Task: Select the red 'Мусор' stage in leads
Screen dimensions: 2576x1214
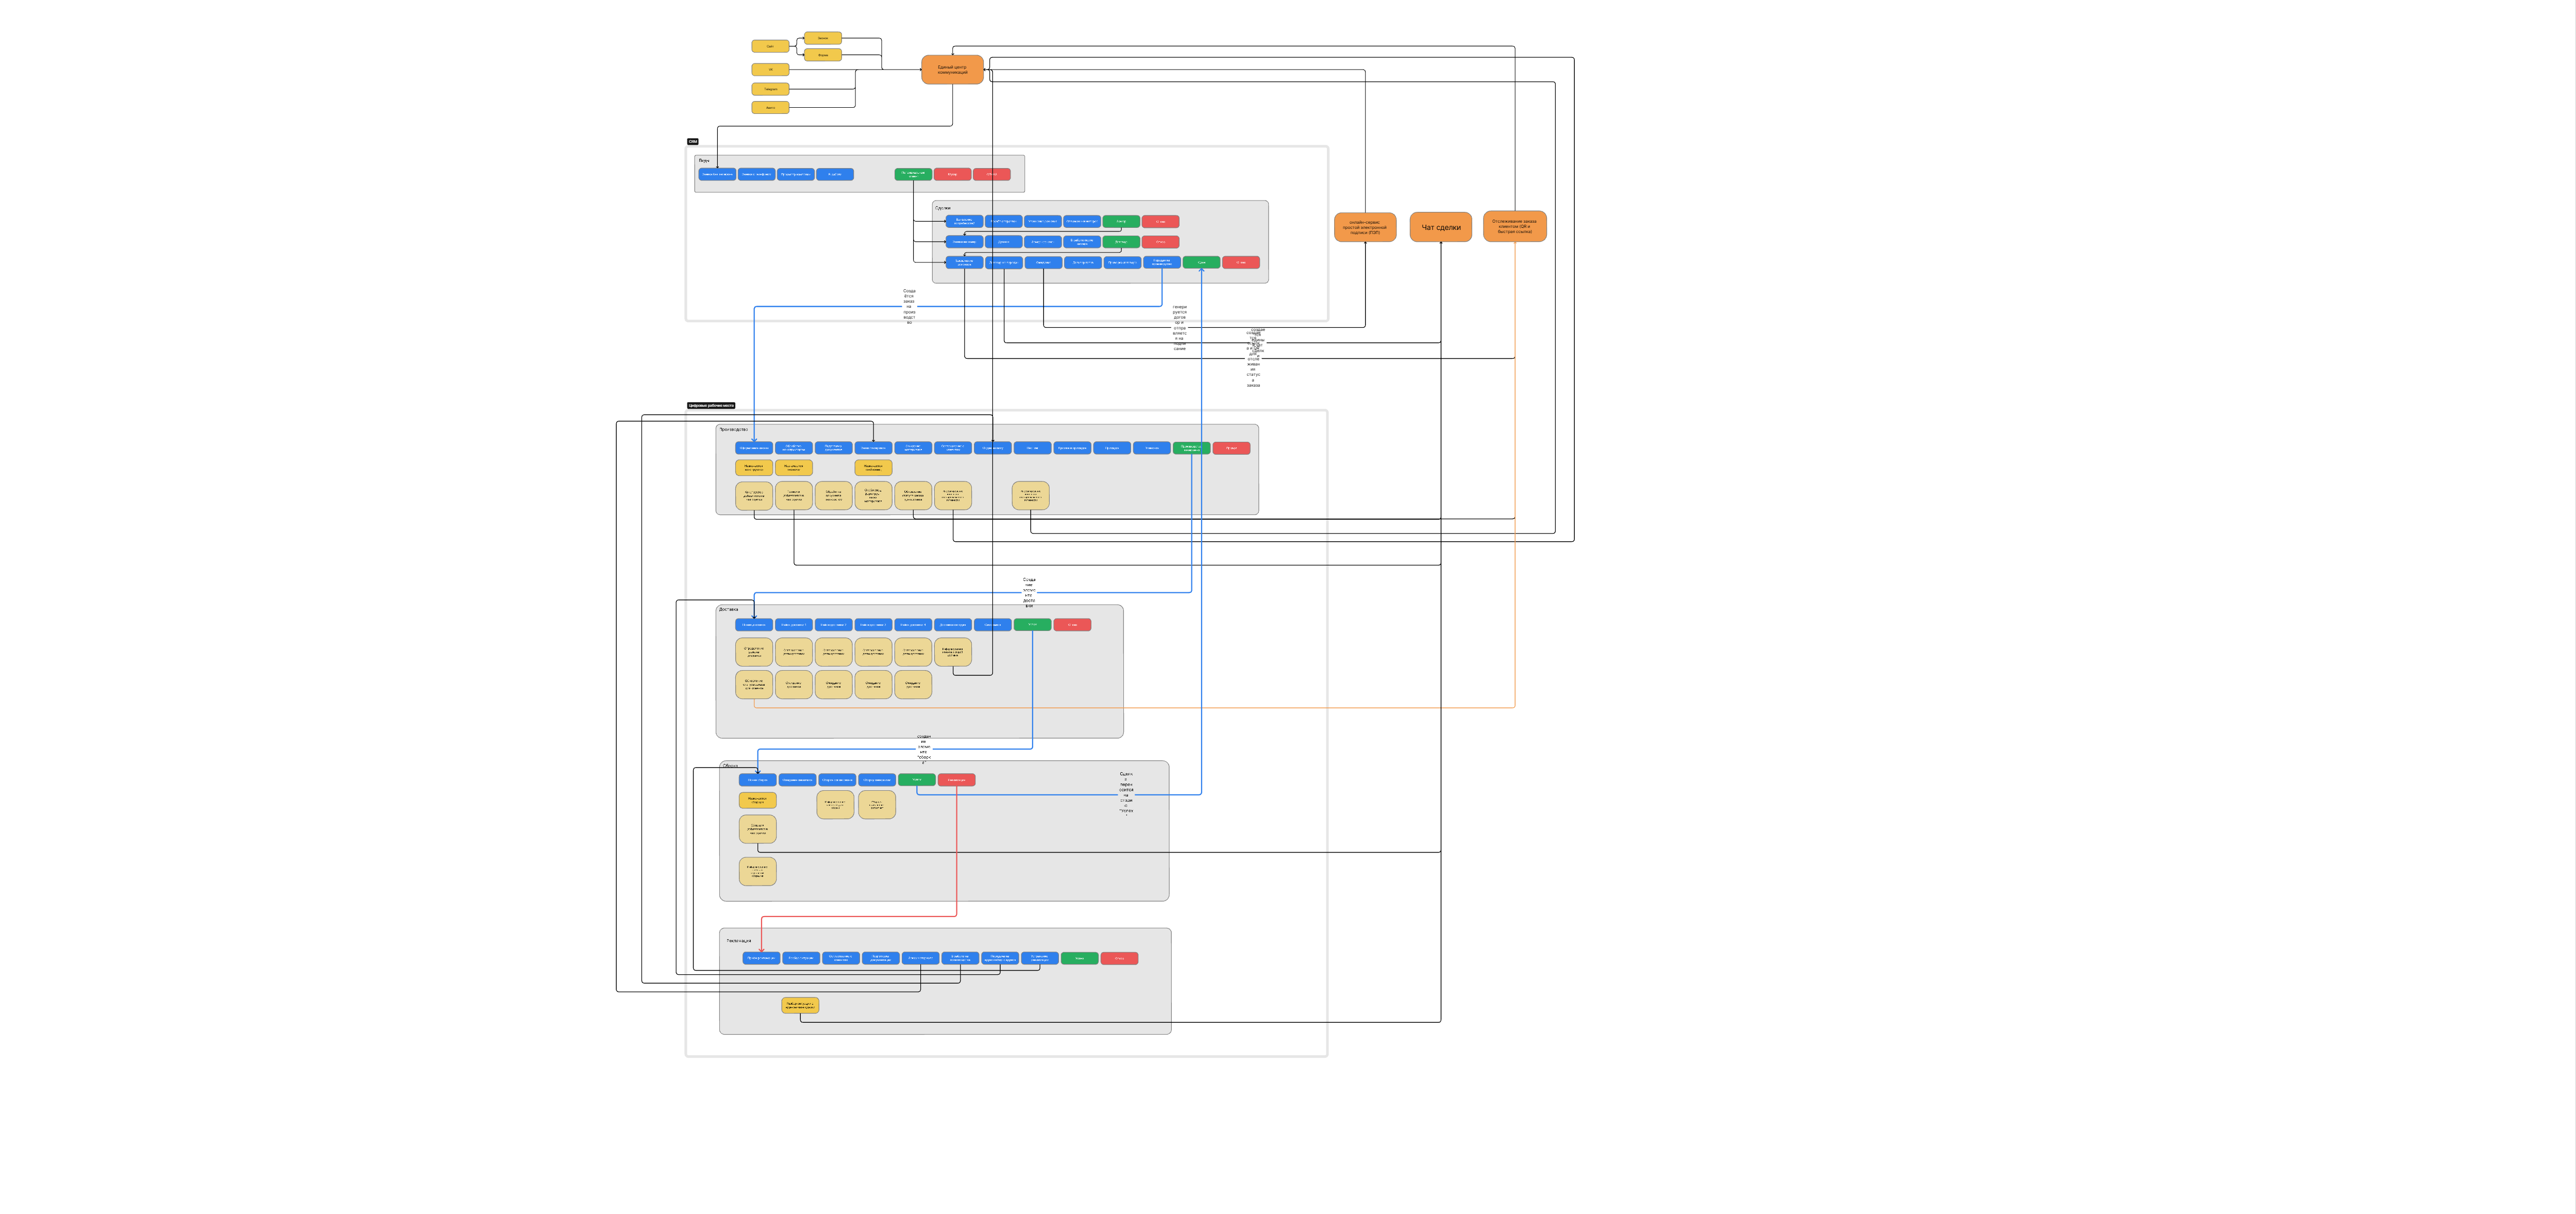Action: pyautogui.click(x=952, y=174)
